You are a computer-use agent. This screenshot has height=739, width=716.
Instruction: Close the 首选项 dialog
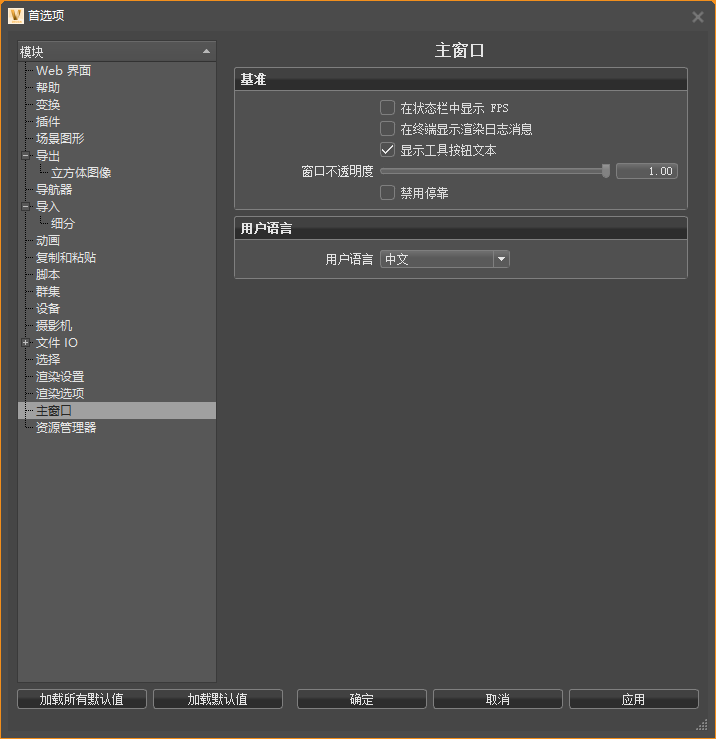pos(698,17)
